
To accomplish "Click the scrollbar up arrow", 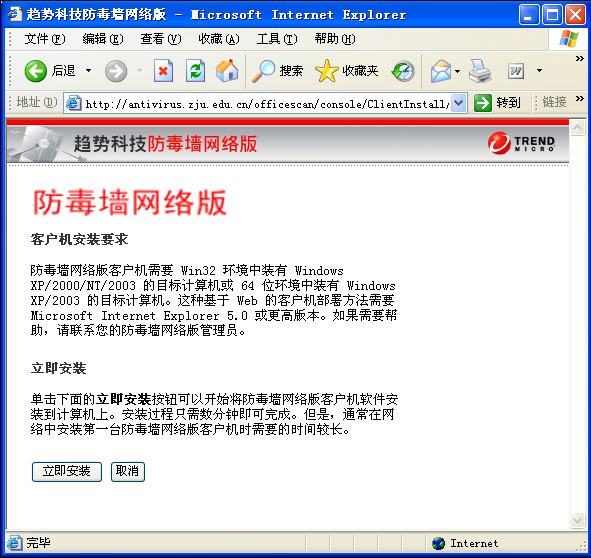I will coord(577,128).
